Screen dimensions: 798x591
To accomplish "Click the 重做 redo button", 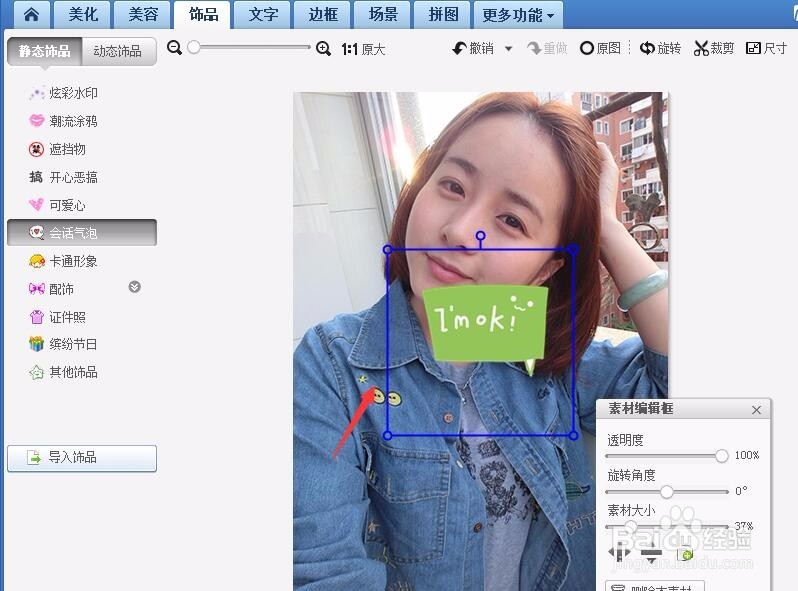I will 547,48.
